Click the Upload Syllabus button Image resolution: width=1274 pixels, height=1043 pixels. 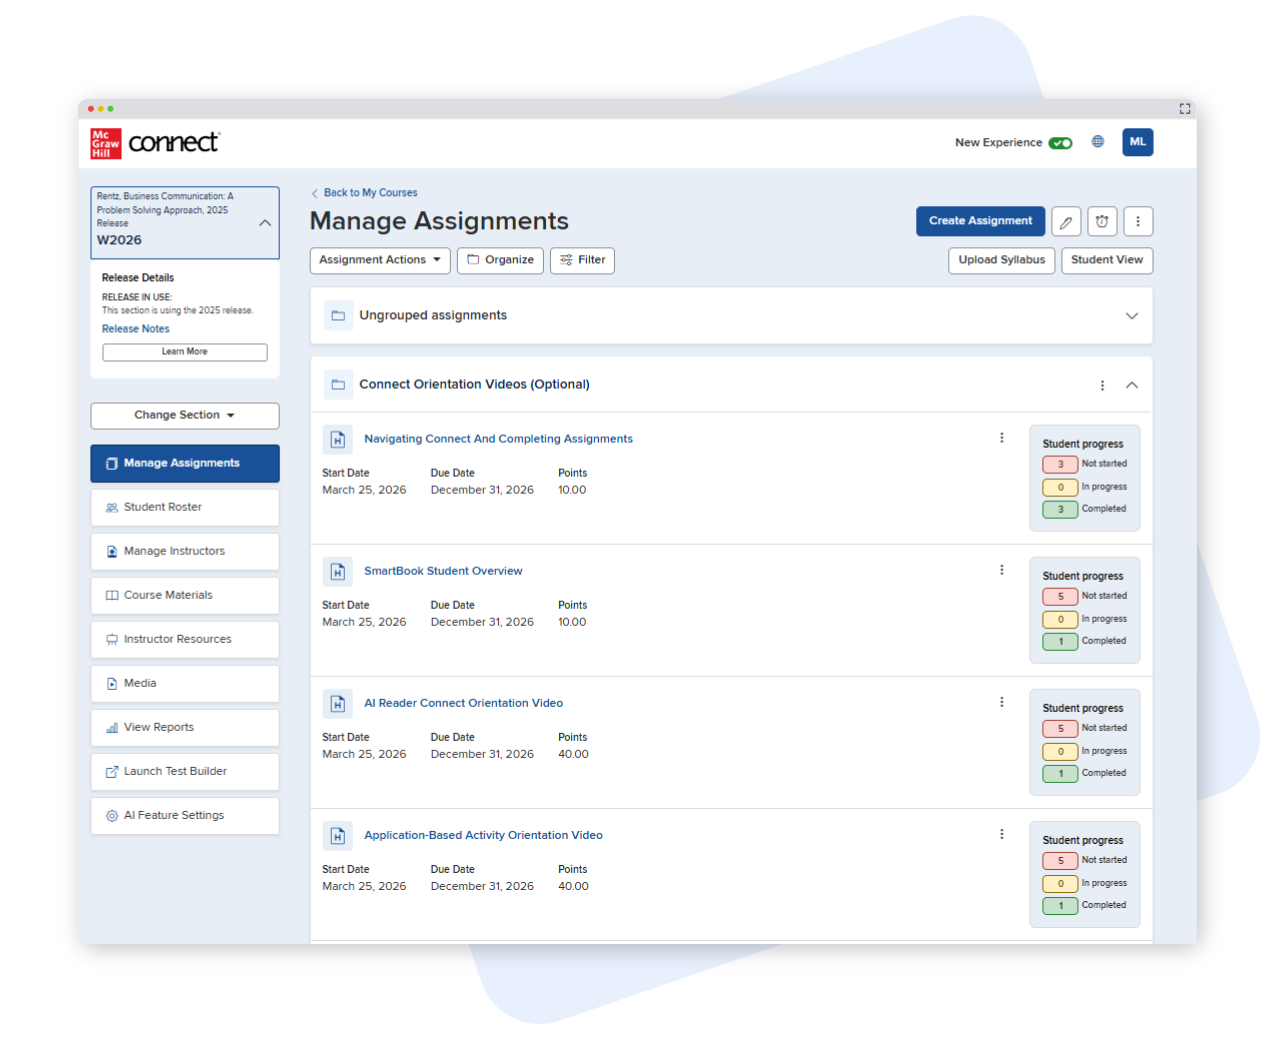pyautogui.click(x=1001, y=260)
